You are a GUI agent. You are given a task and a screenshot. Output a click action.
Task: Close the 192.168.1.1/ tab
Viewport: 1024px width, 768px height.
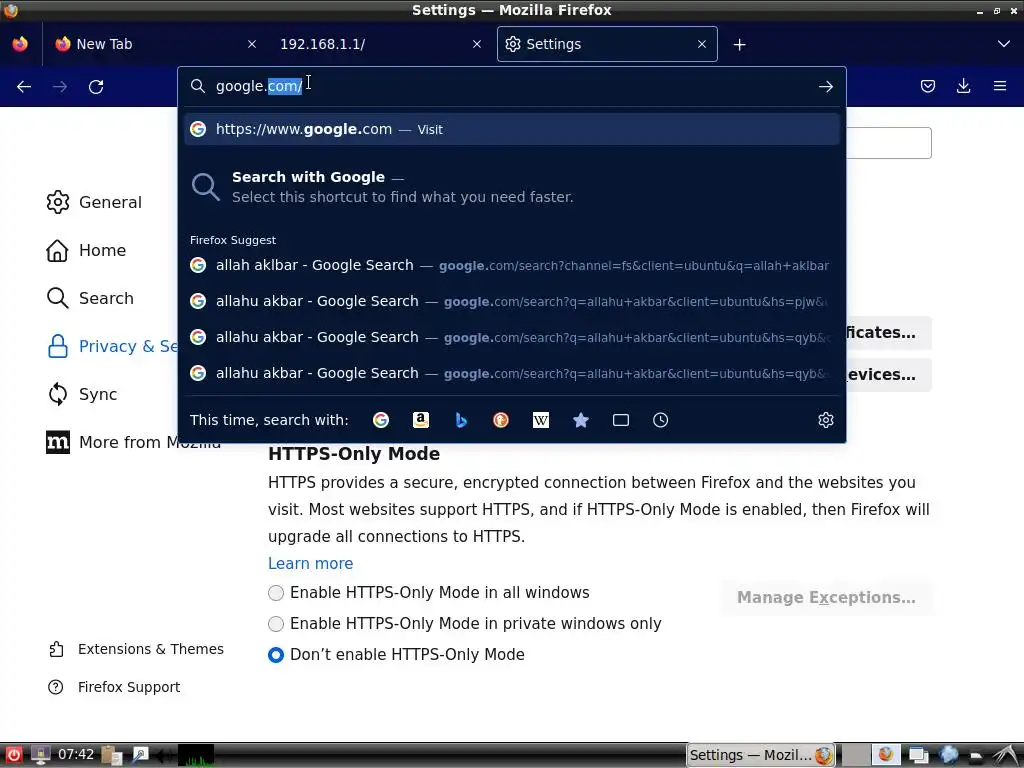coord(477,44)
